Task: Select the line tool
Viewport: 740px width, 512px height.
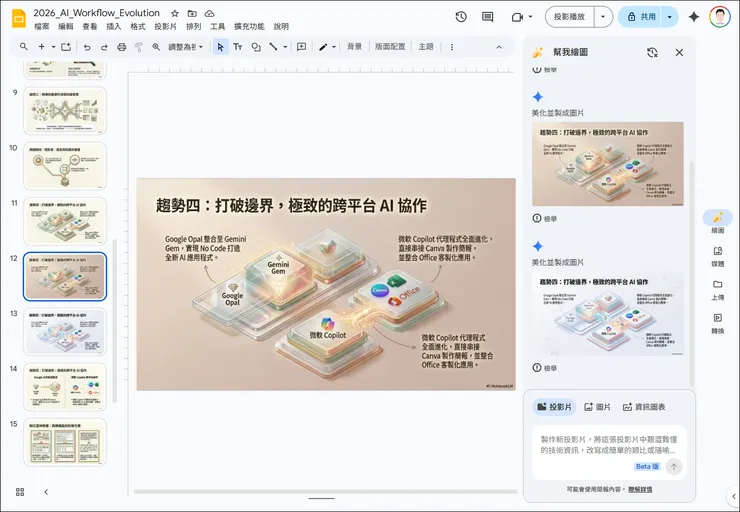Action: pyautogui.click(x=273, y=47)
